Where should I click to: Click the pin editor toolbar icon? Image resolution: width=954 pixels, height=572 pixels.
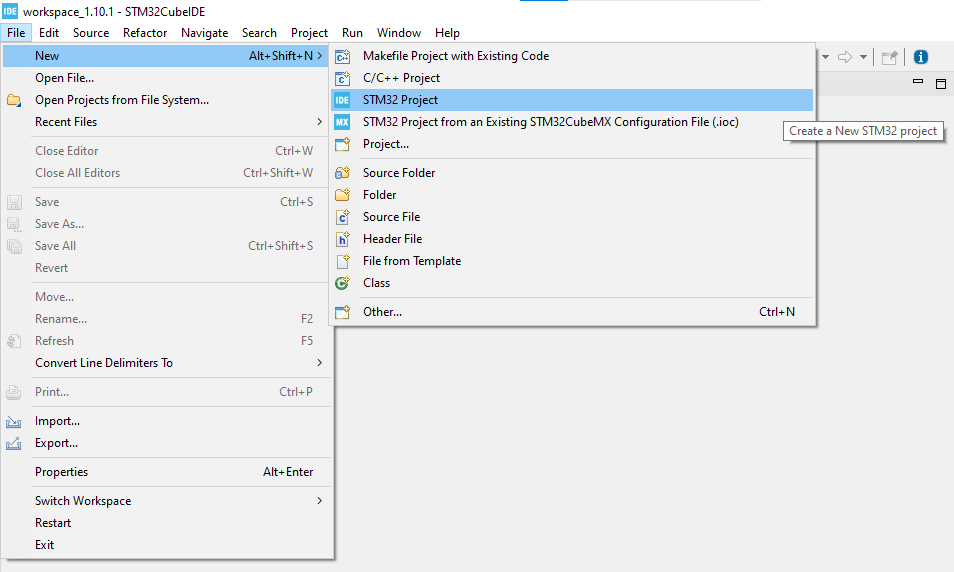tap(890, 57)
